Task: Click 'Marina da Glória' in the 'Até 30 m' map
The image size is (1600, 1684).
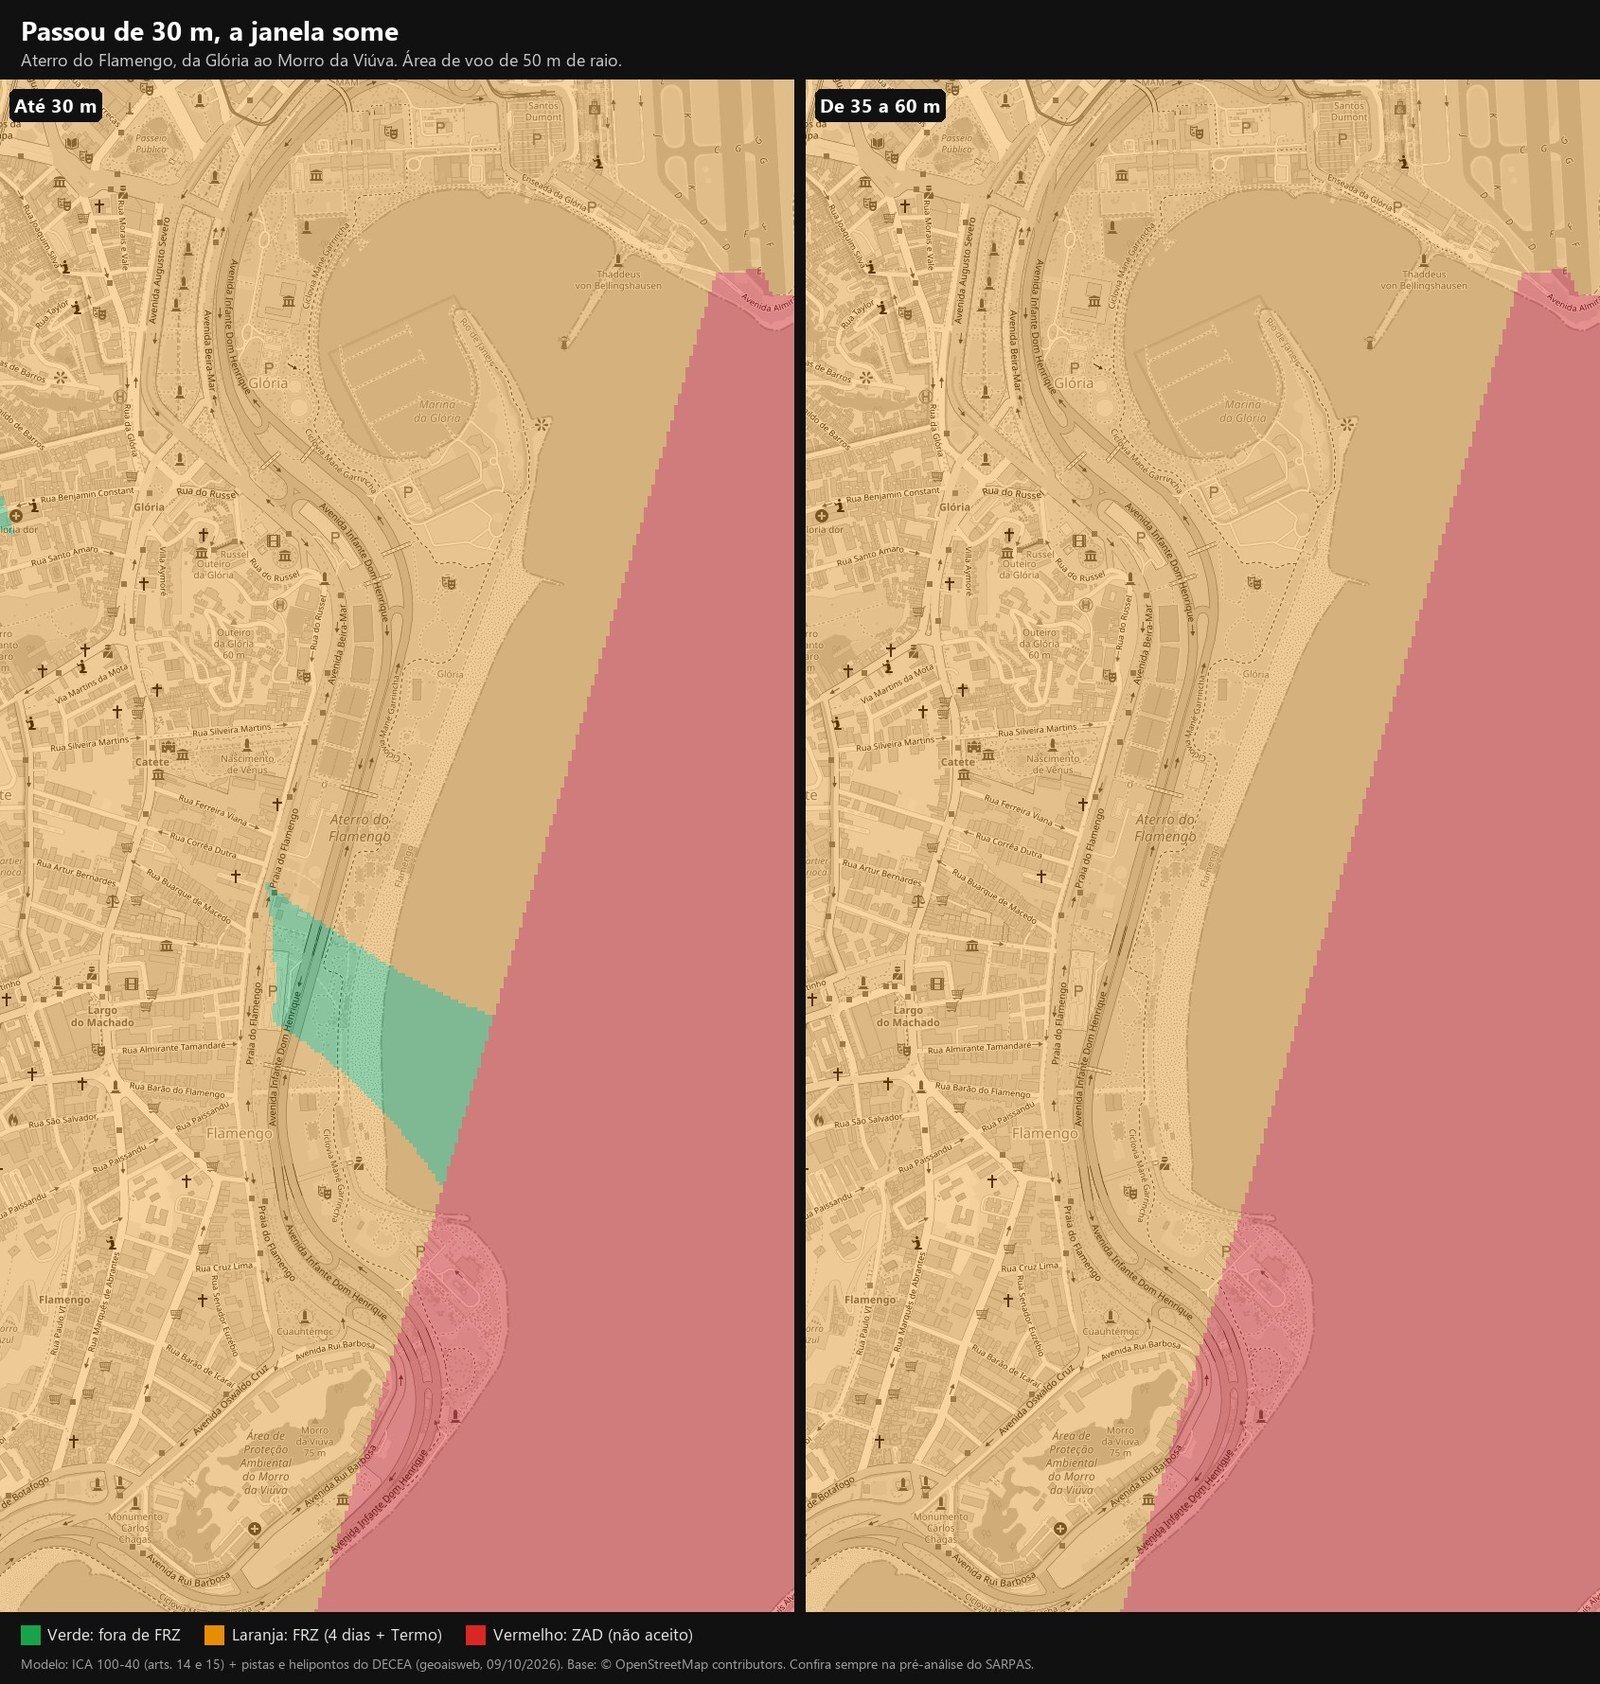Action: (437, 411)
